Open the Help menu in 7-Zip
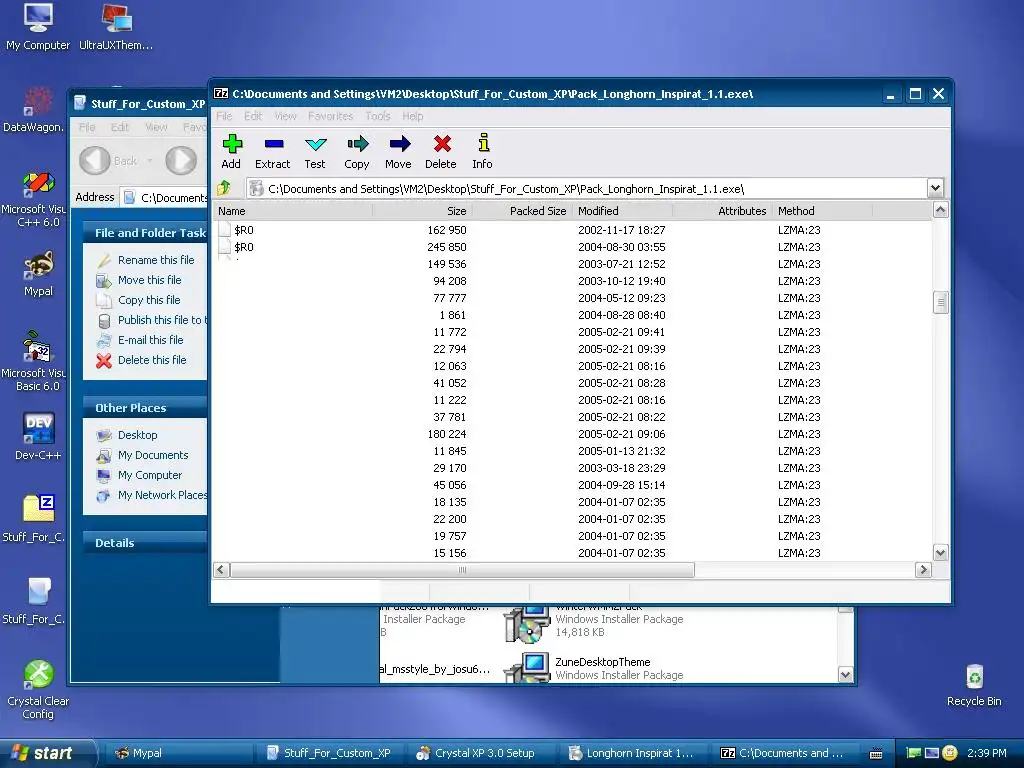Viewport: 1024px width, 768px height. [x=412, y=116]
